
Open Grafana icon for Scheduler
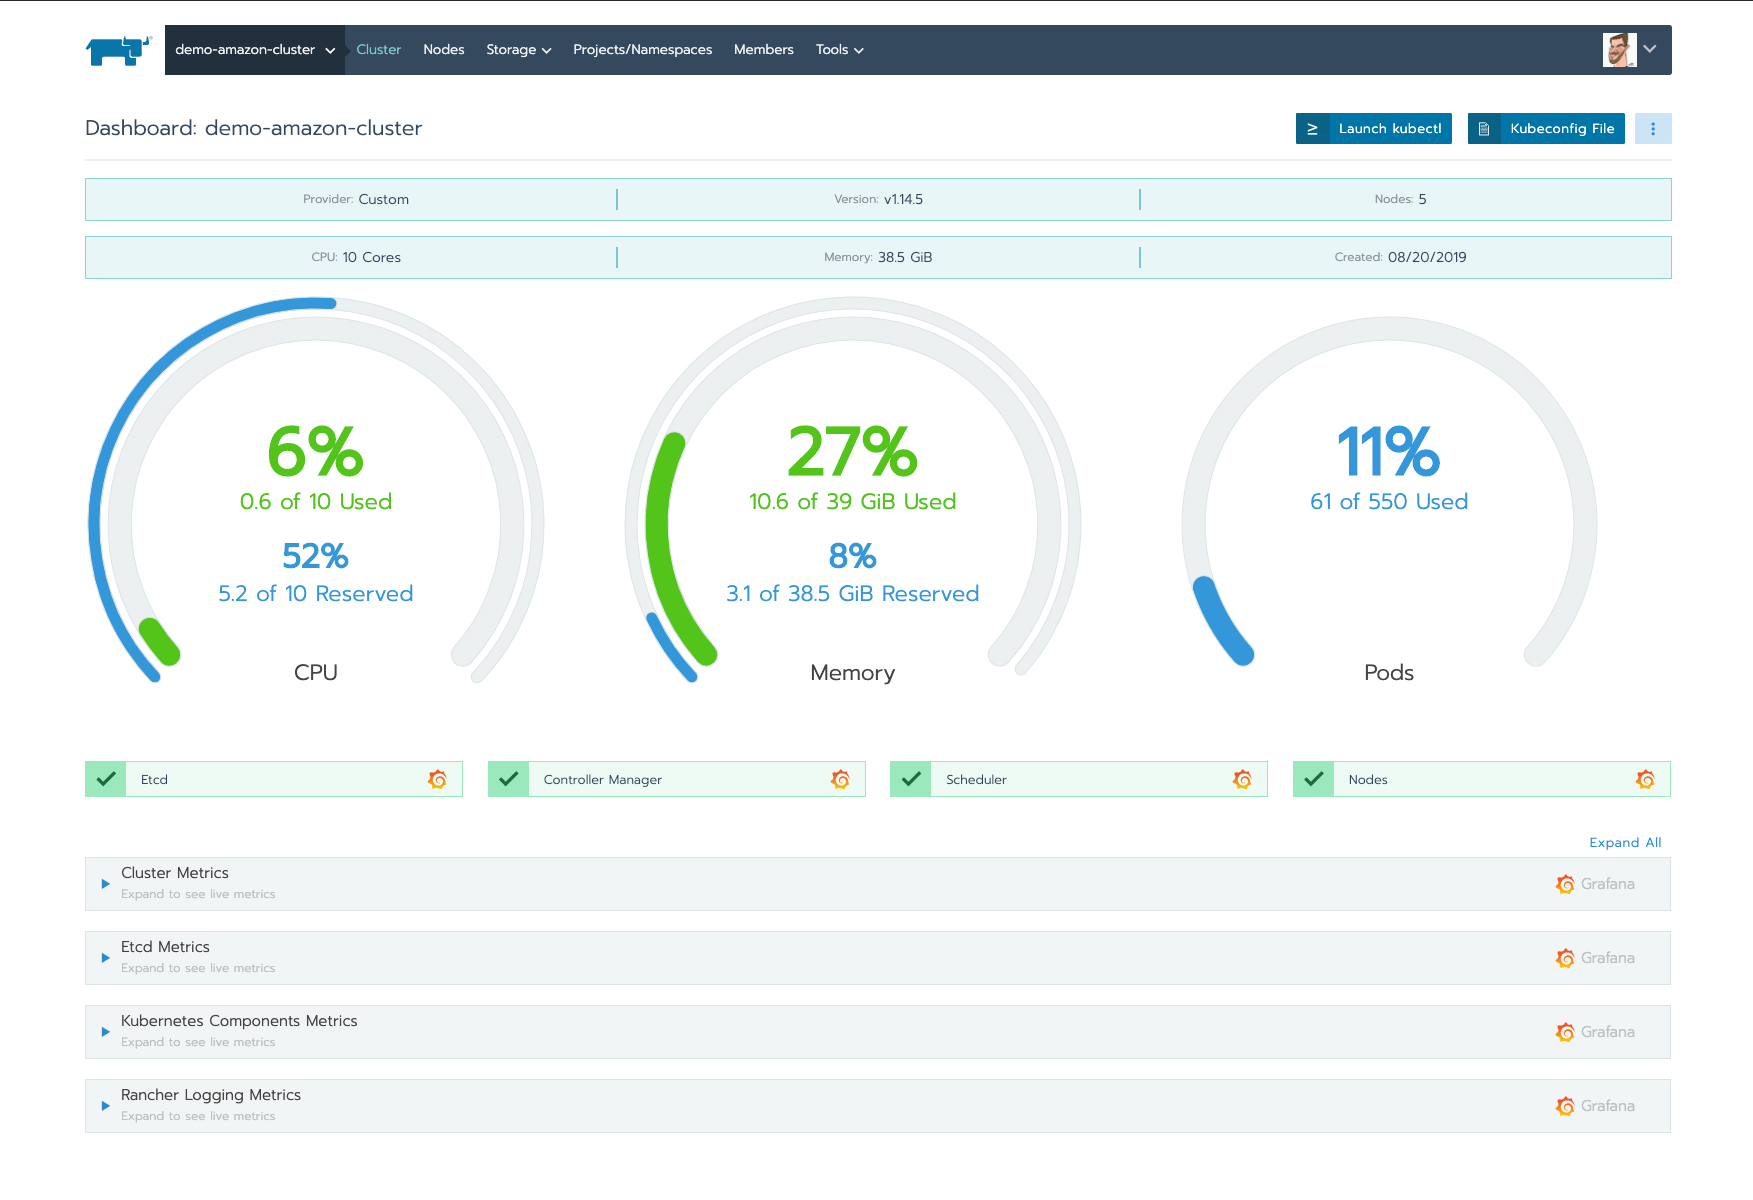pos(1242,779)
